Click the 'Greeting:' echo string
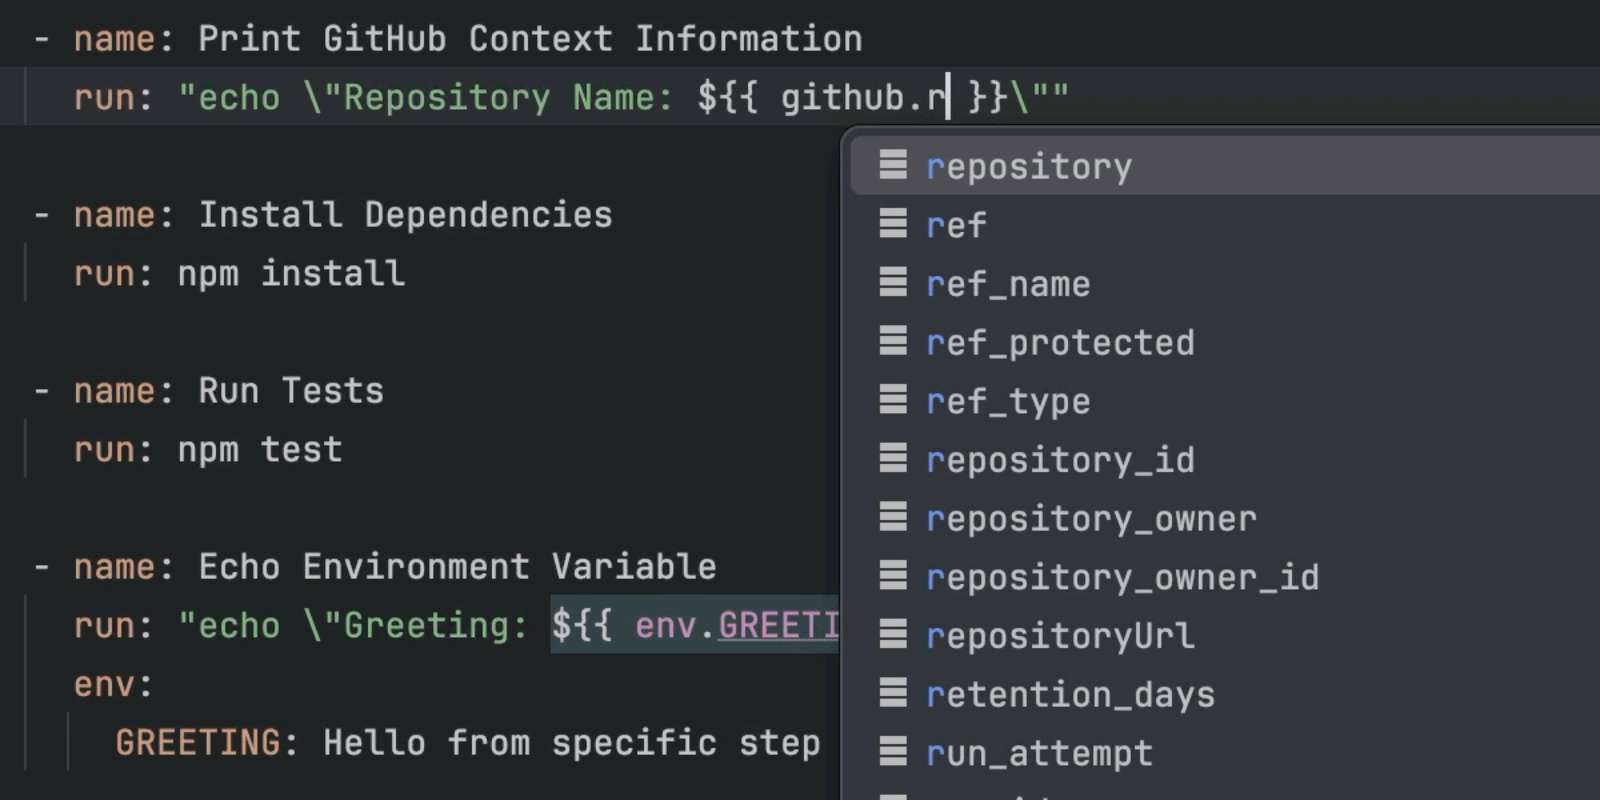The height and width of the screenshot is (800, 1600). click(x=436, y=626)
